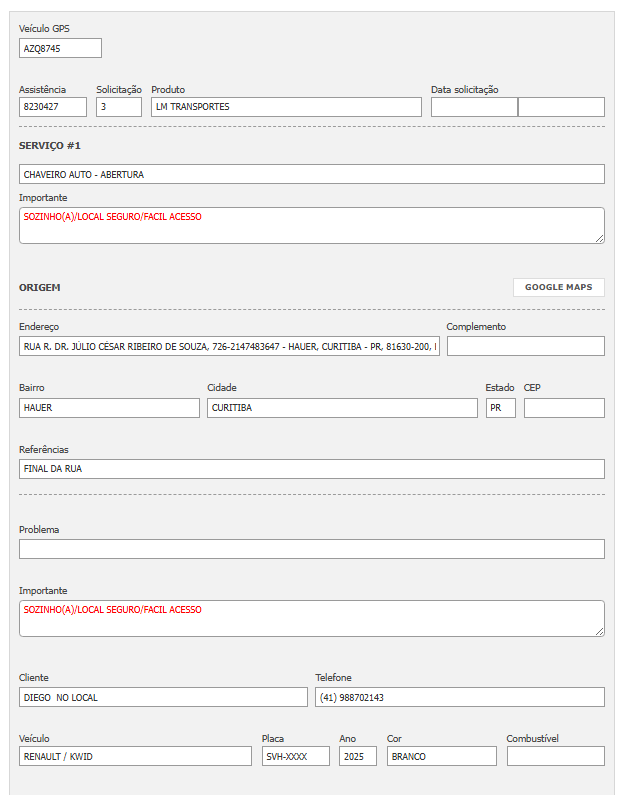Focus the empty Combustível field
Screen dimensions: 638x795
555,756
